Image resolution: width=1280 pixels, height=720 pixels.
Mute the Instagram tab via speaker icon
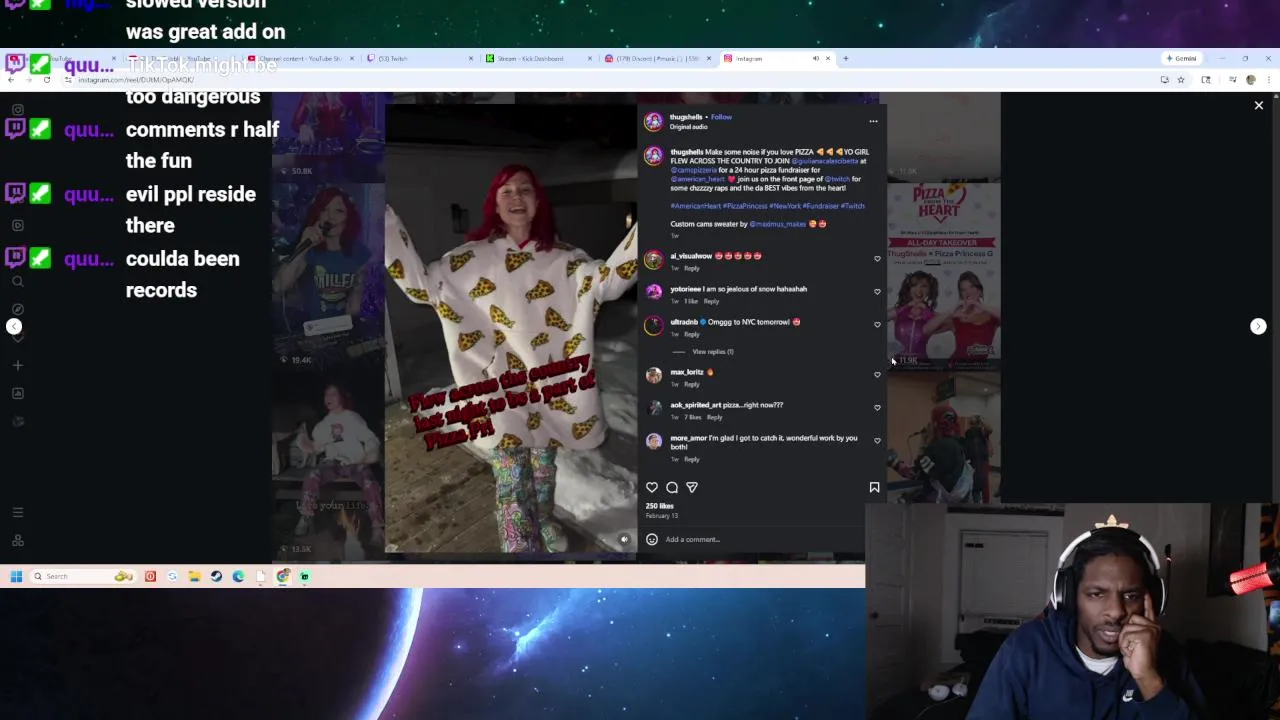[x=815, y=58]
